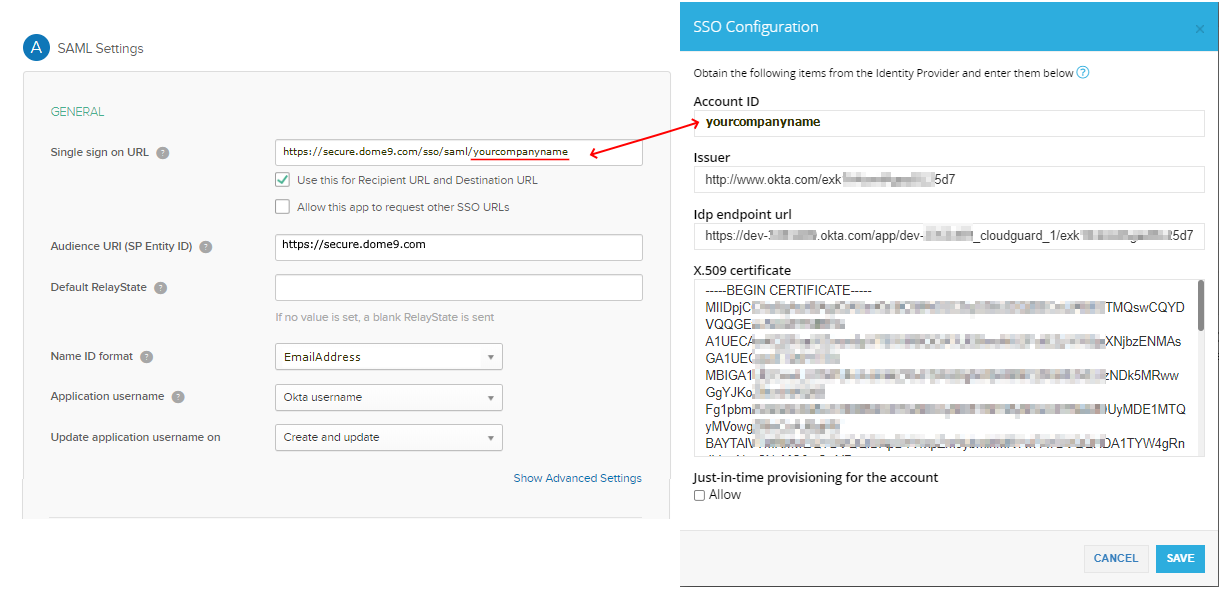The image size is (1219, 589).
Task: Save the SSO Configuration
Action: click(1180, 558)
